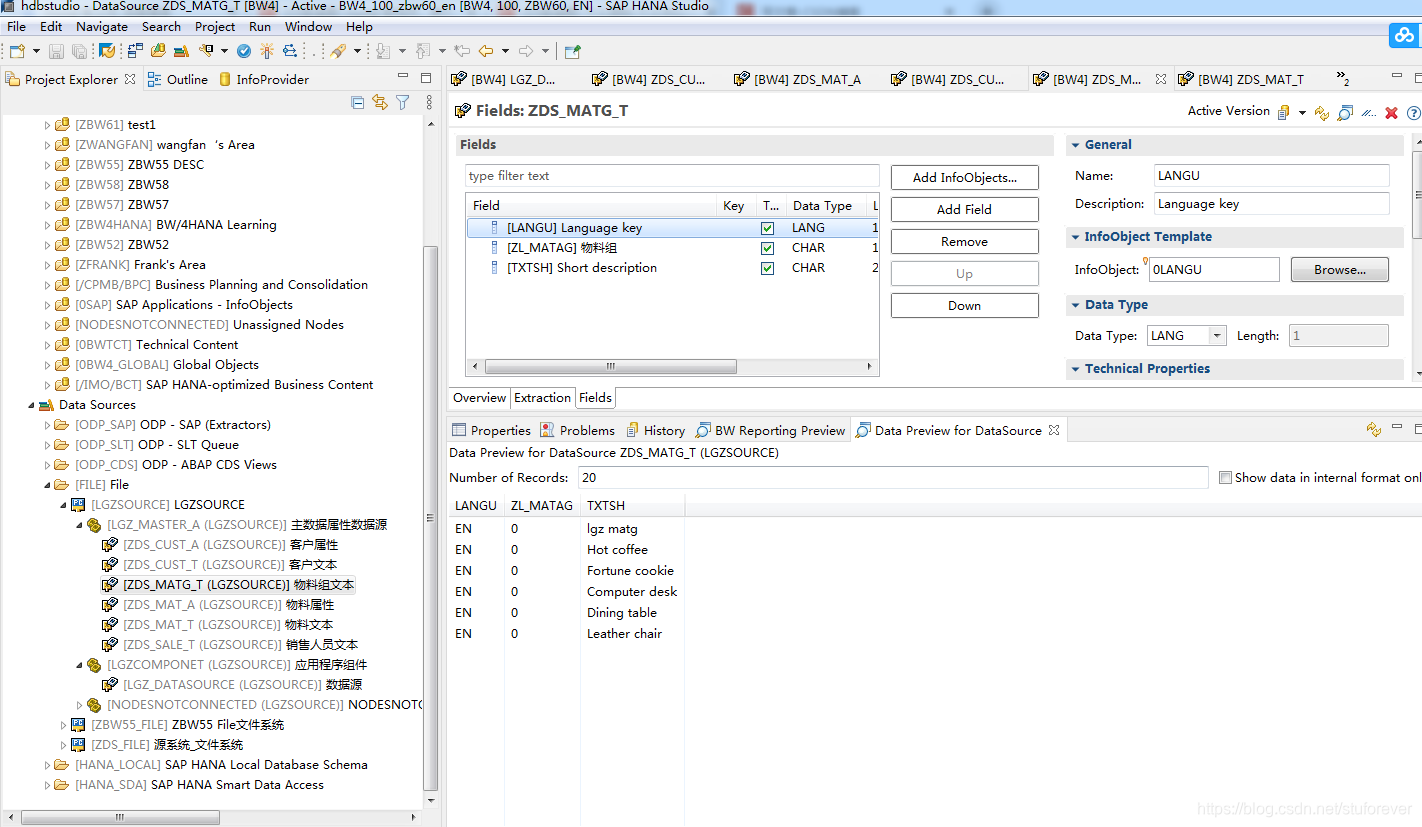Collapse the LGZSOURCE source system node
Image resolution: width=1422 pixels, height=827 pixels.
62,505
